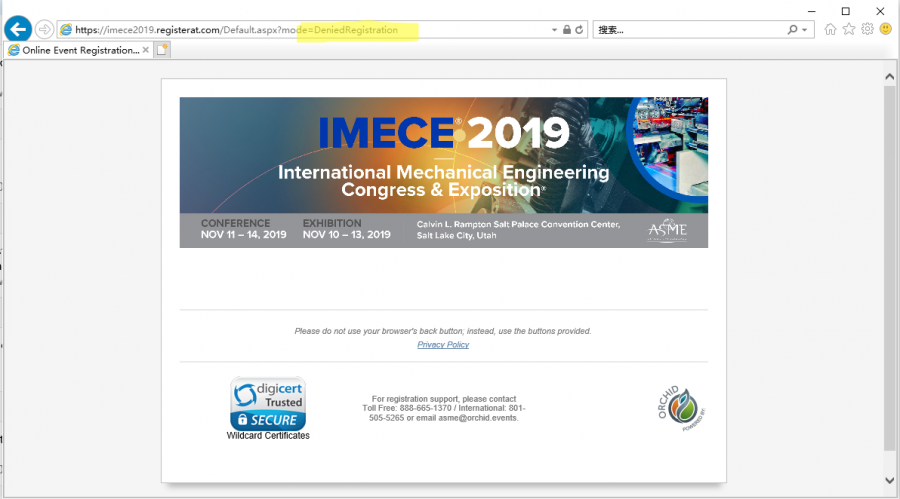Click the browser forward arrow button
900x499 pixels.
pos(45,30)
